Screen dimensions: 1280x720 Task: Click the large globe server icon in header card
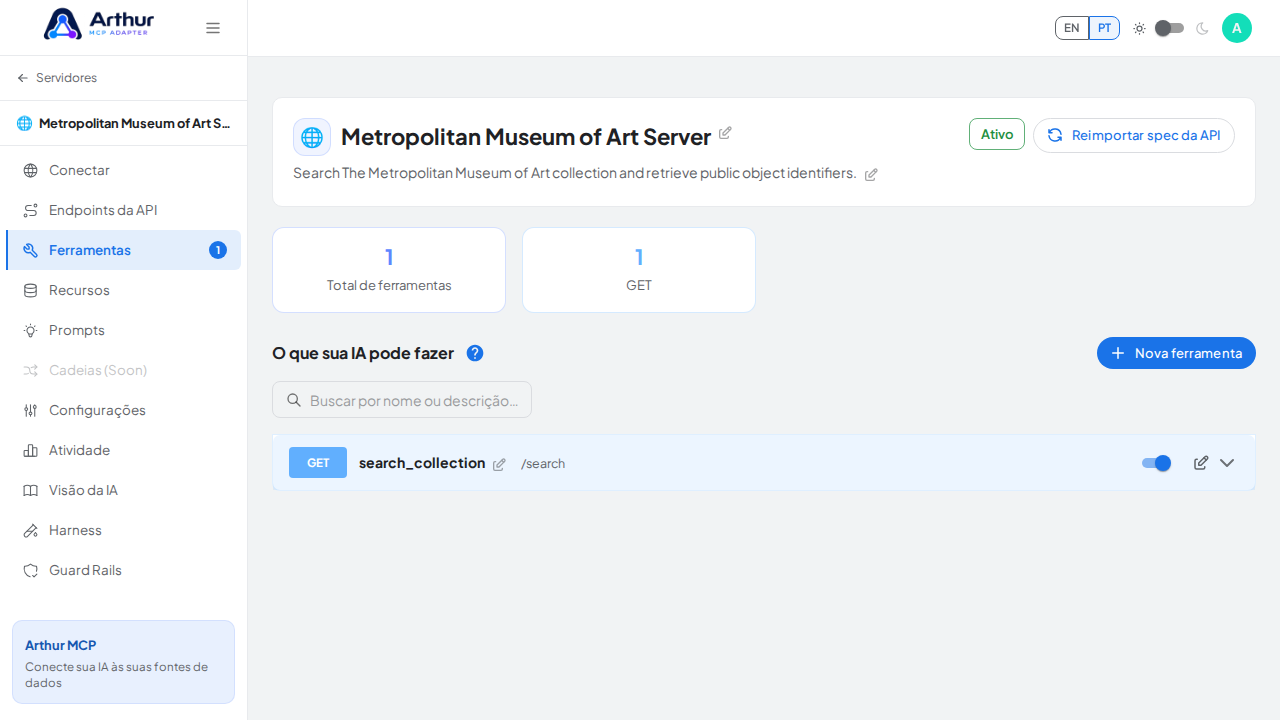(x=312, y=137)
